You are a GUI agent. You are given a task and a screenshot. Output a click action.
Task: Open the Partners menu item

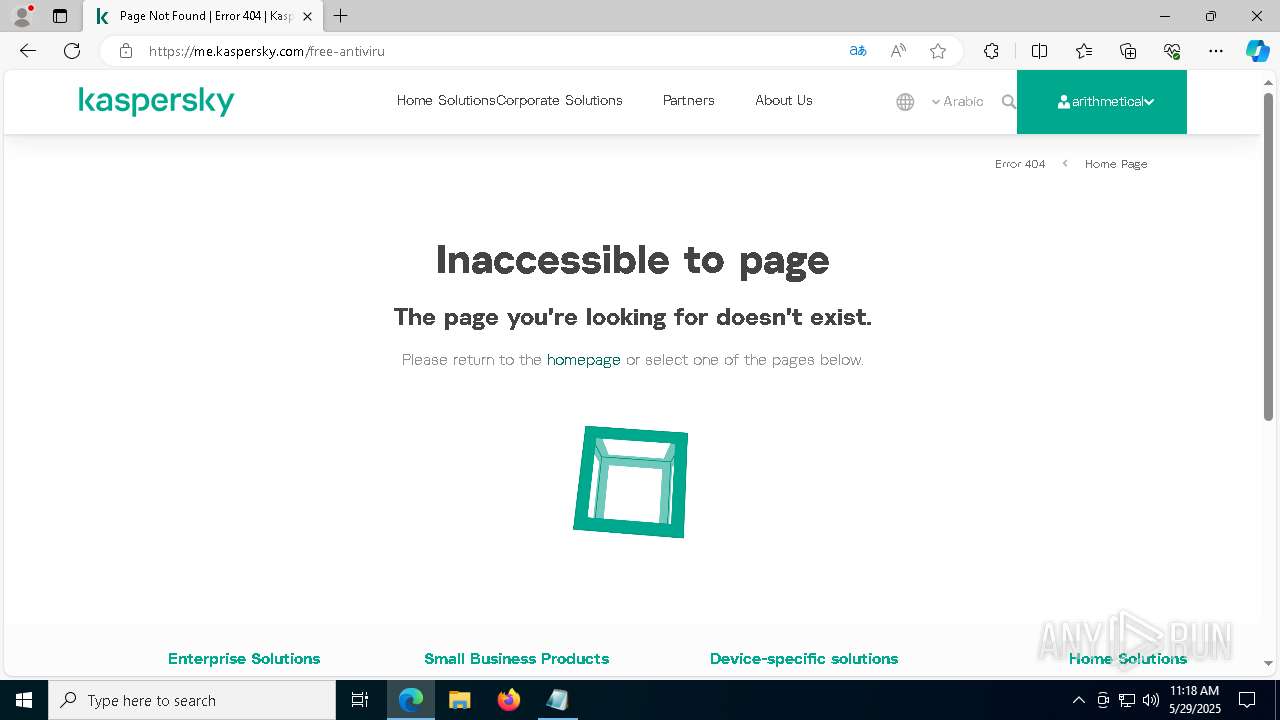(x=689, y=100)
